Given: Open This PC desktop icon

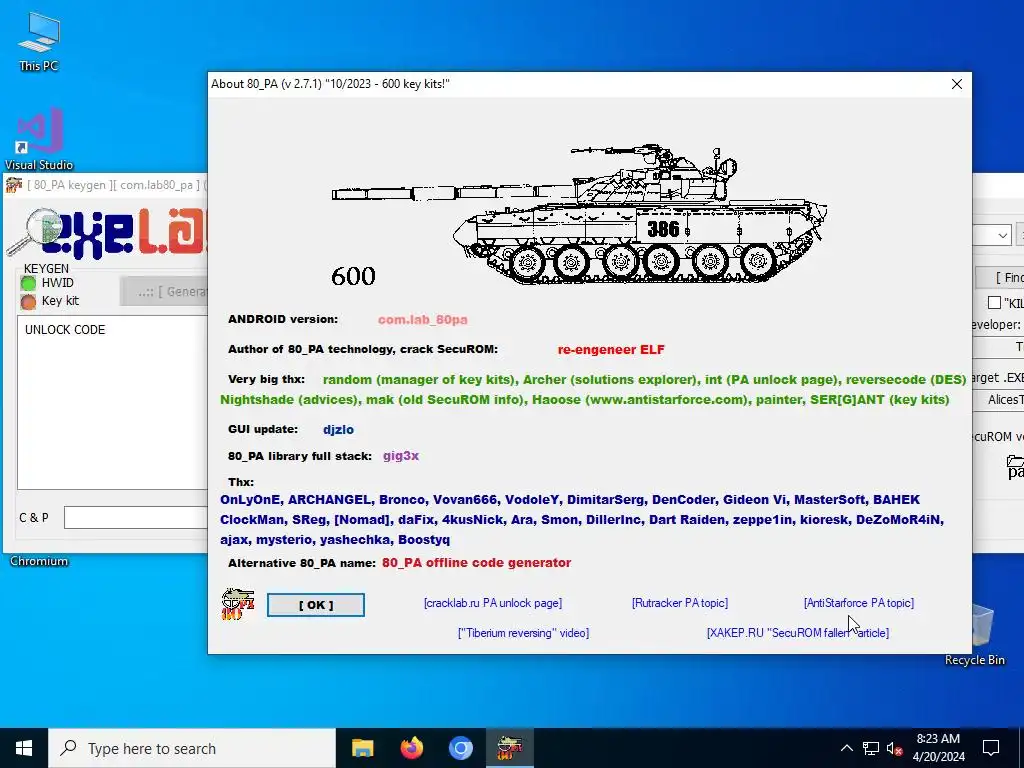Looking at the screenshot, I should click(x=39, y=42).
